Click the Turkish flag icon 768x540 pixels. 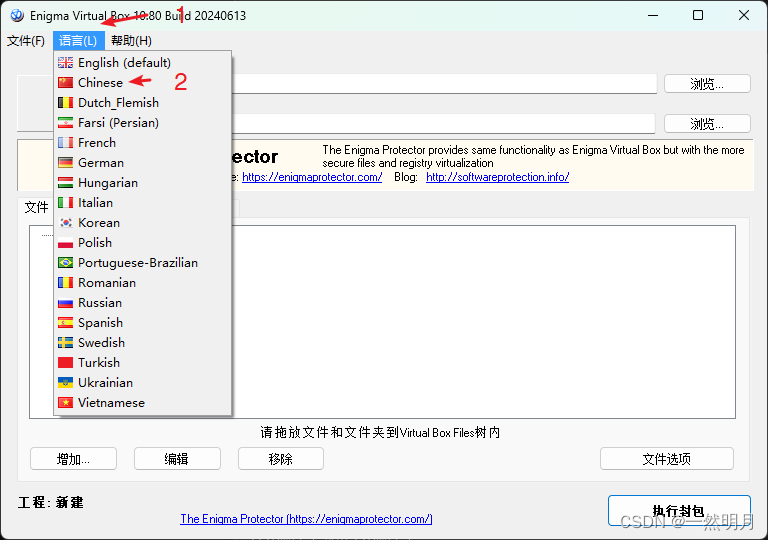point(65,363)
